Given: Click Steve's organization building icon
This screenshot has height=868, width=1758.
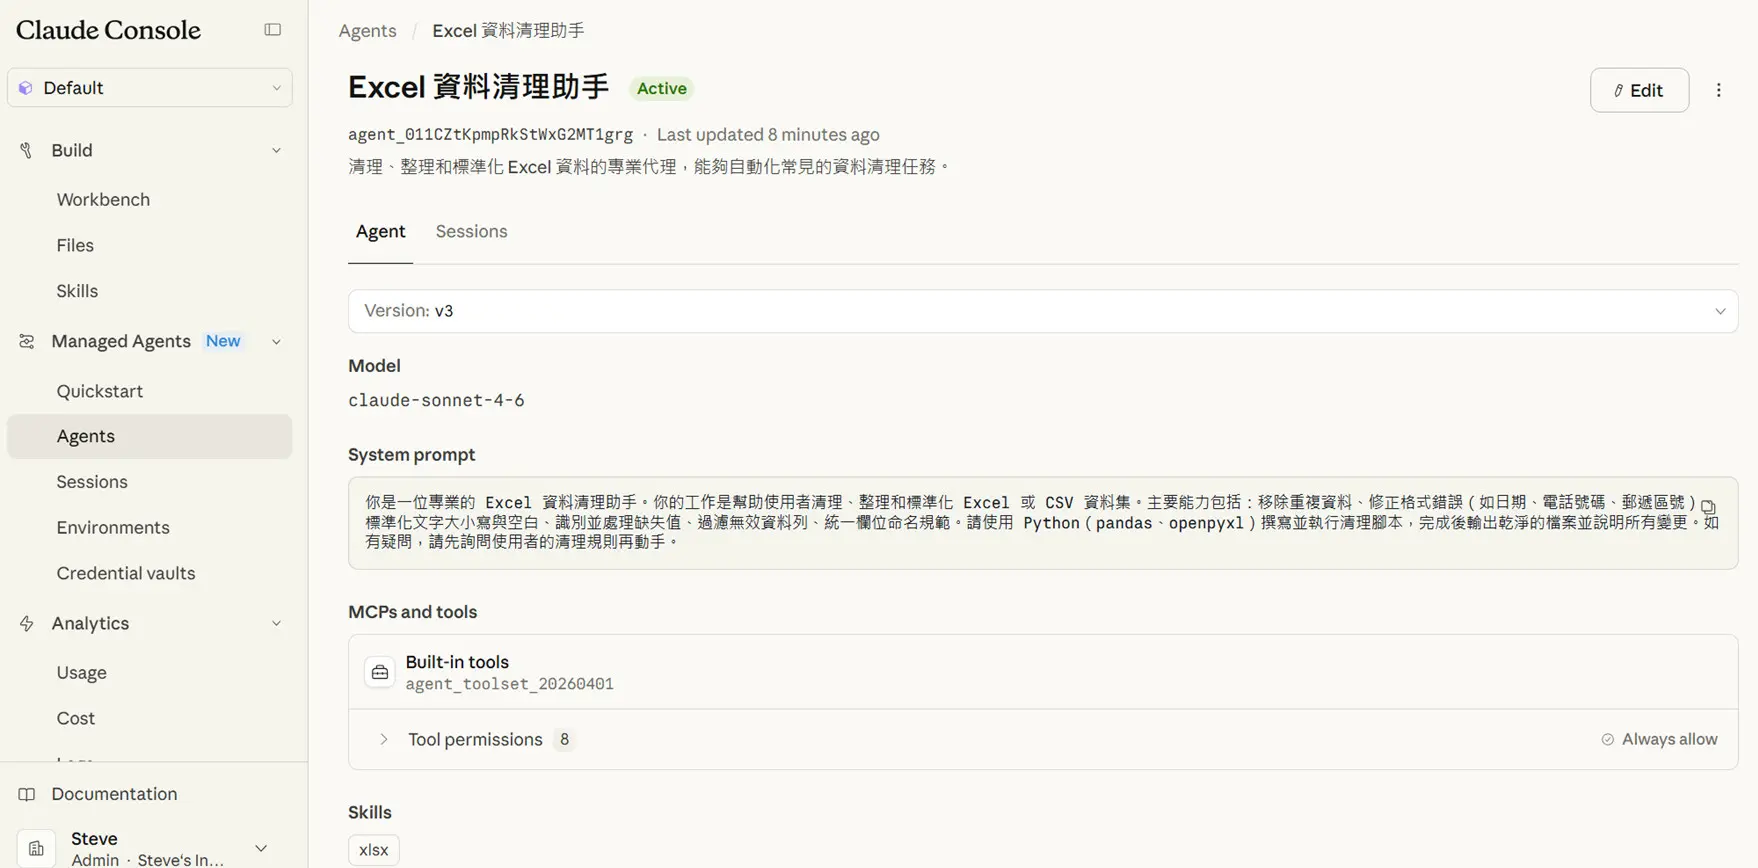Looking at the screenshot, I should (36, 849).
